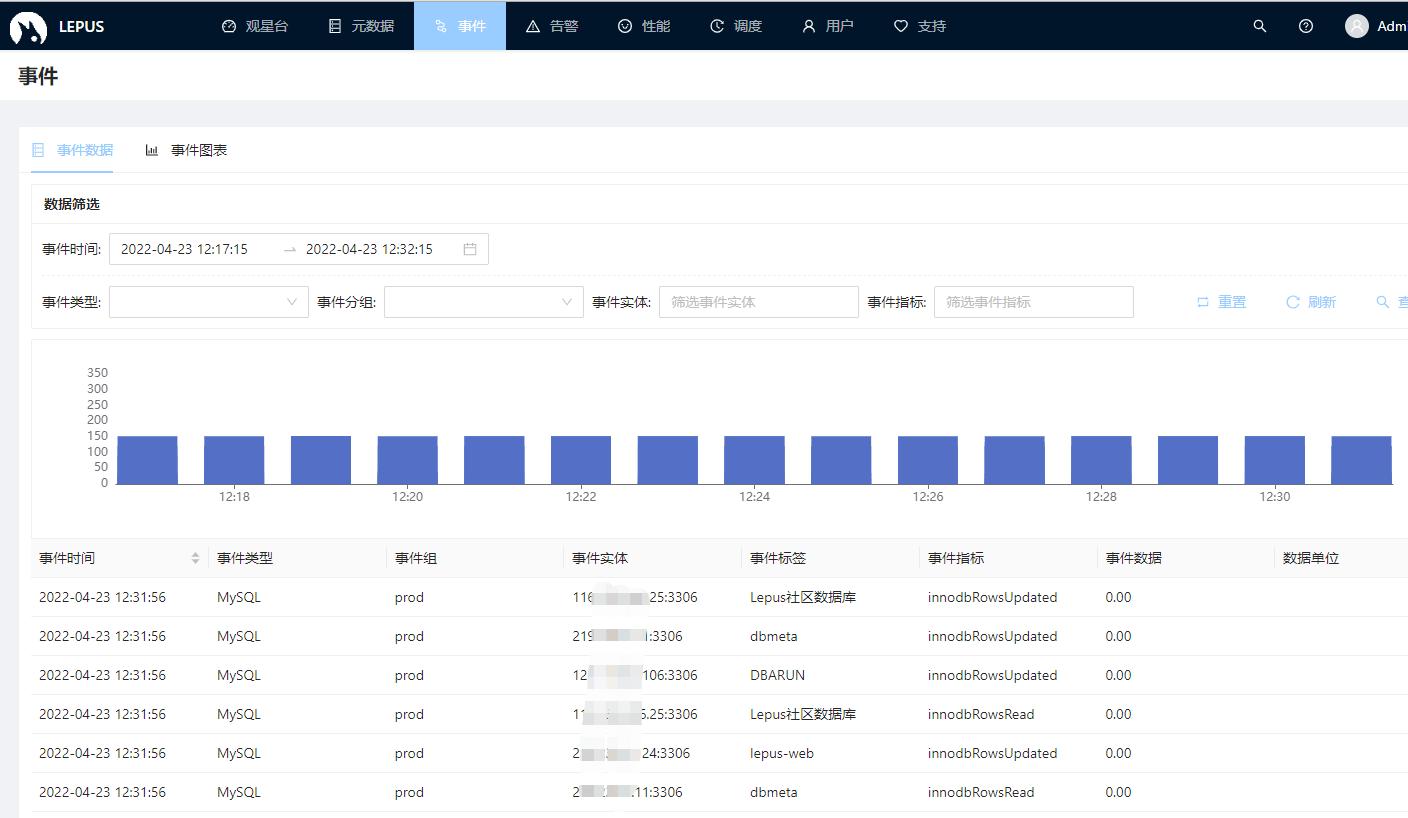Open the Admin user avatar
The image size is (1408, 818).
click(1357, 26)
